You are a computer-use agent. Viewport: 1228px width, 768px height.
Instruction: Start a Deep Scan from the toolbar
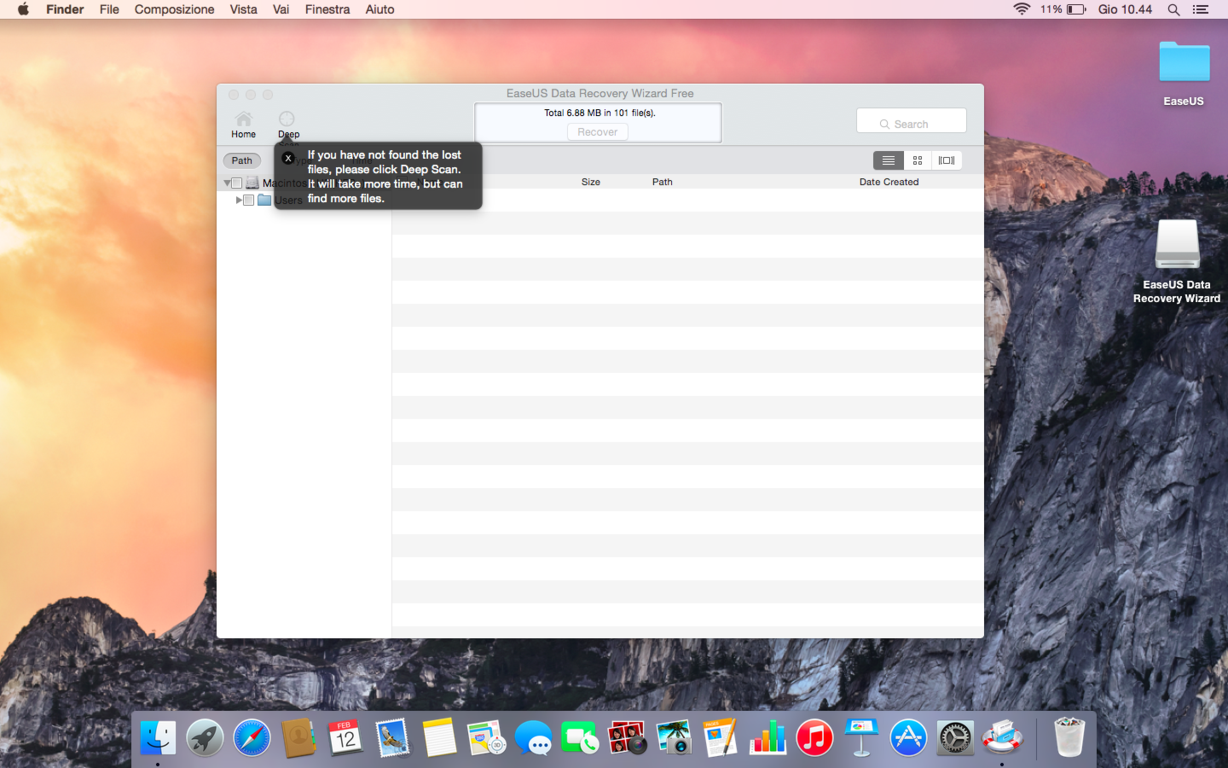click(288, 125)
